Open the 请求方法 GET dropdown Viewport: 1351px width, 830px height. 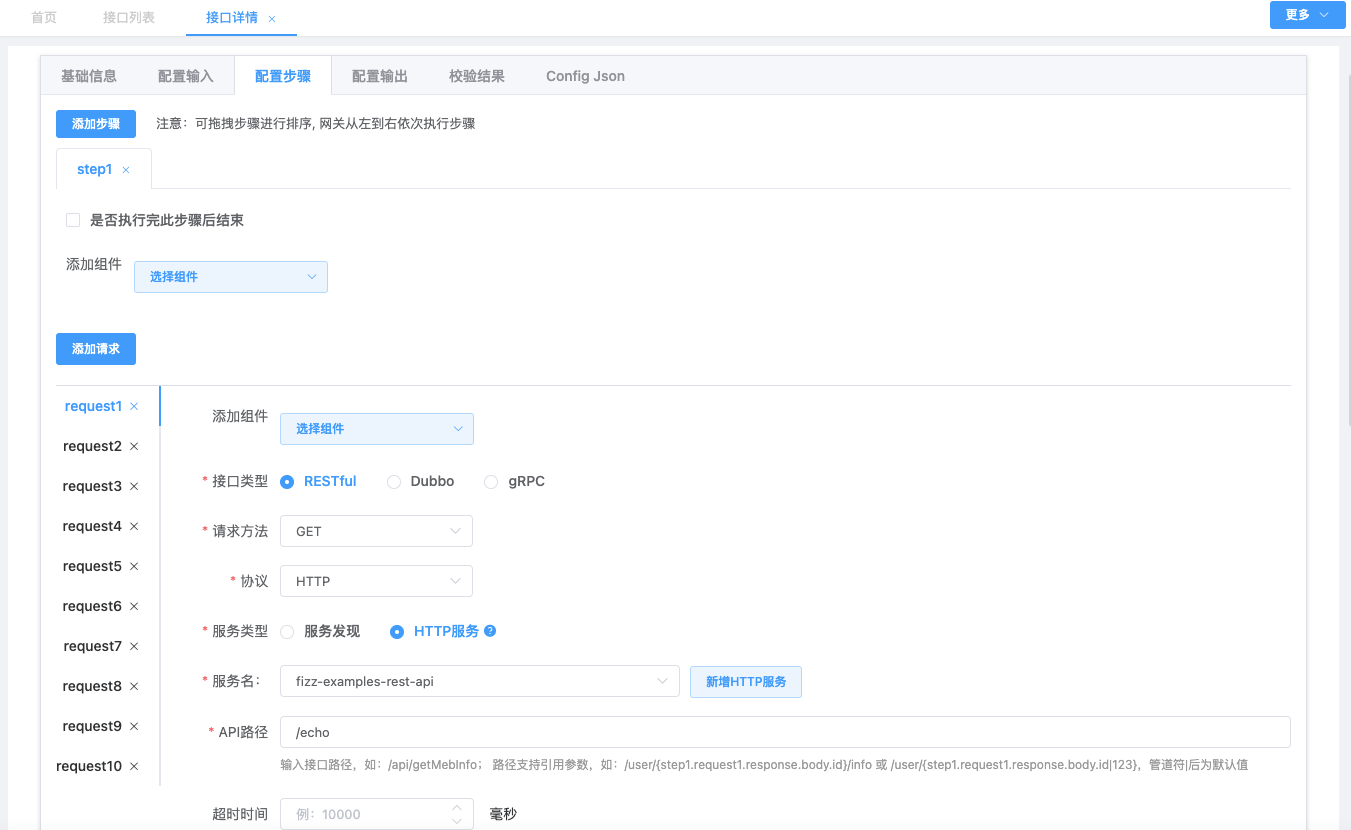376,531
